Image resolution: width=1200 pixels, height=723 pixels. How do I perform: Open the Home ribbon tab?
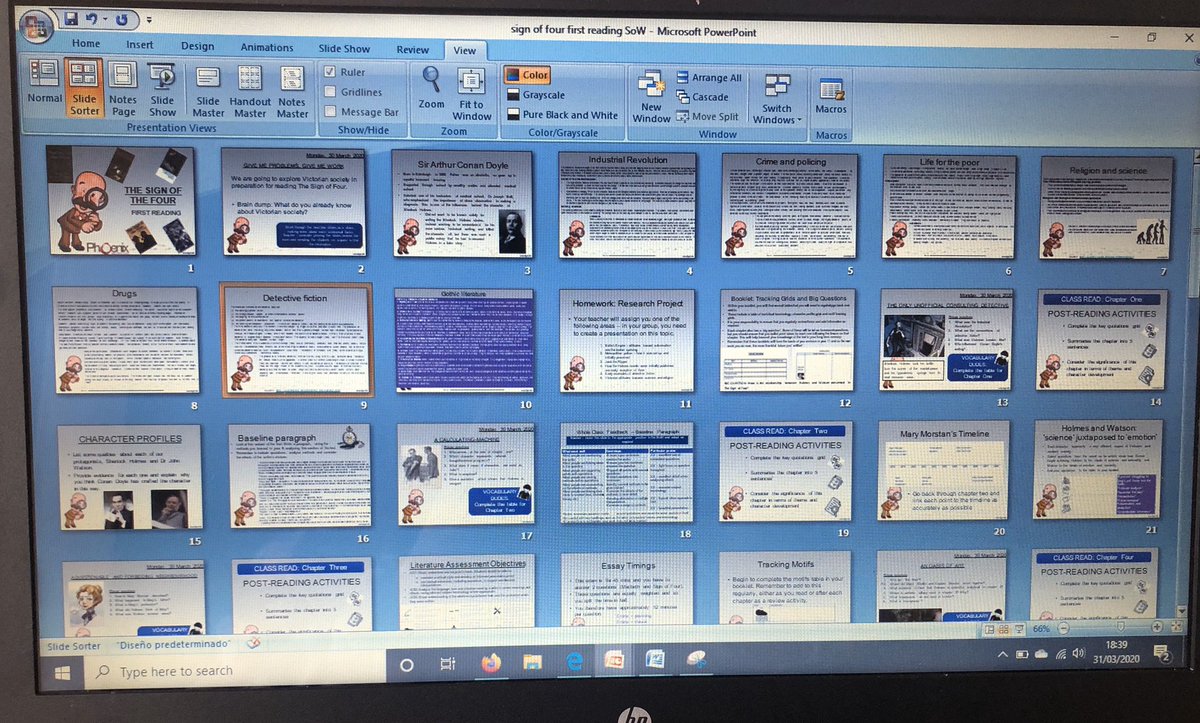(86, 43)
